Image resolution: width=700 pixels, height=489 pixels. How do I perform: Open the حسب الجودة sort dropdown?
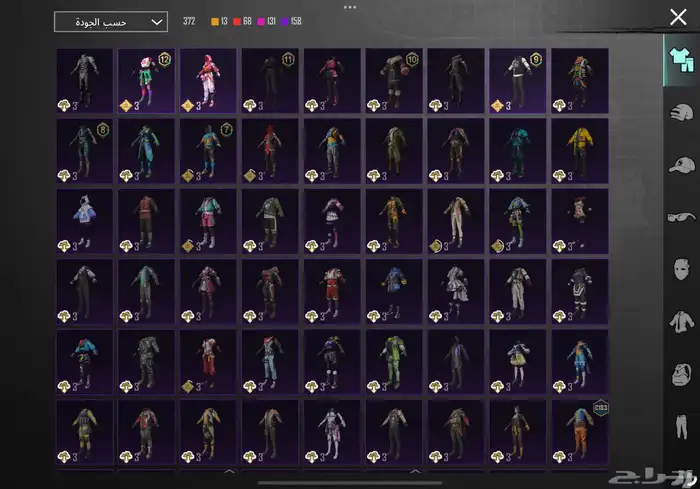pos(111,21)
